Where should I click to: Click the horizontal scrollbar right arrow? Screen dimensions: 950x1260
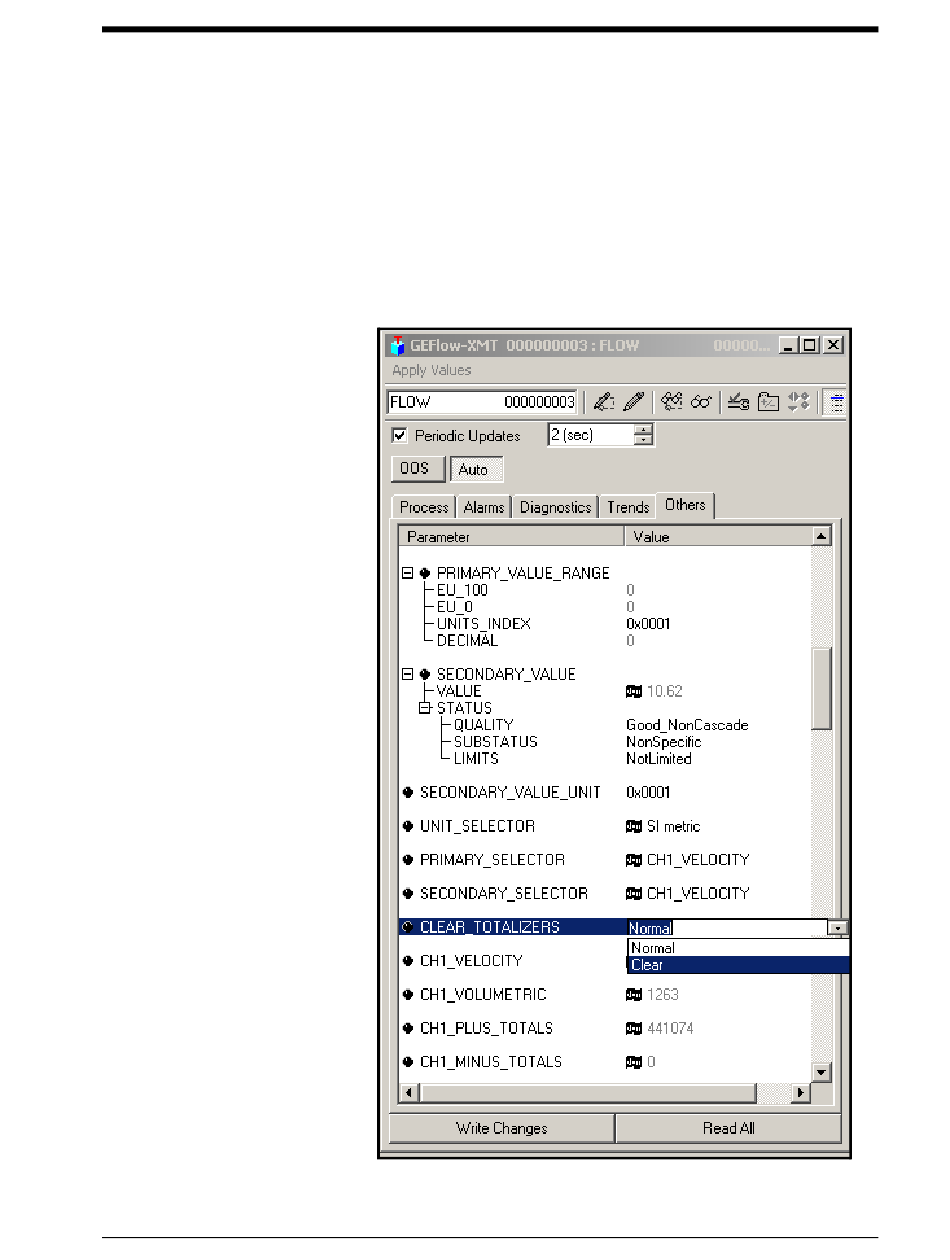[800, 1093]
